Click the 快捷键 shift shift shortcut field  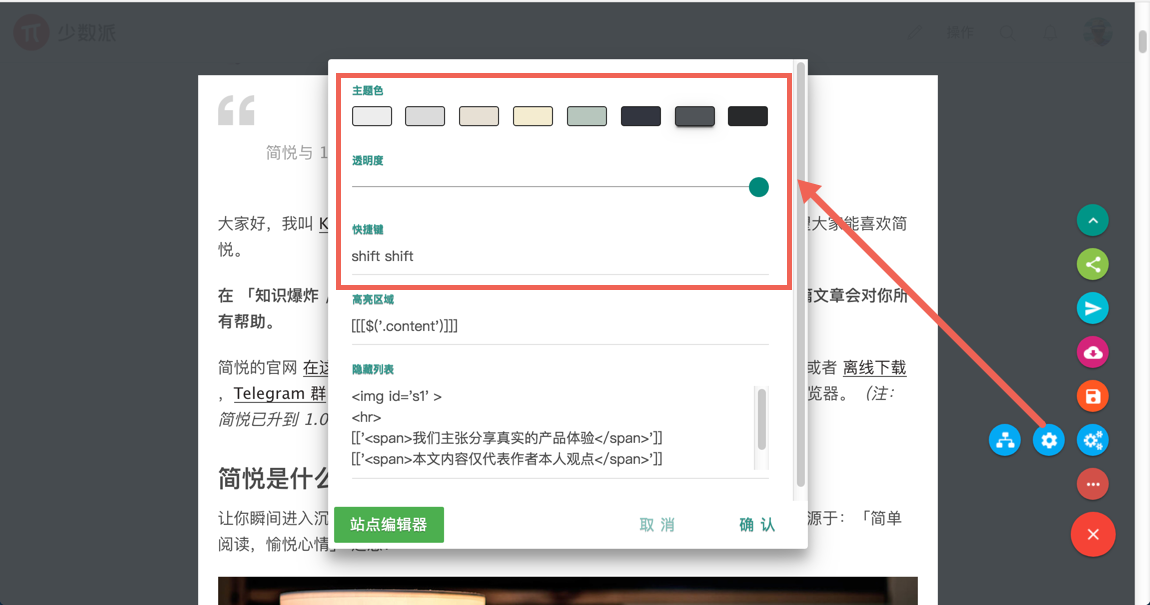(x=560, y=257)
